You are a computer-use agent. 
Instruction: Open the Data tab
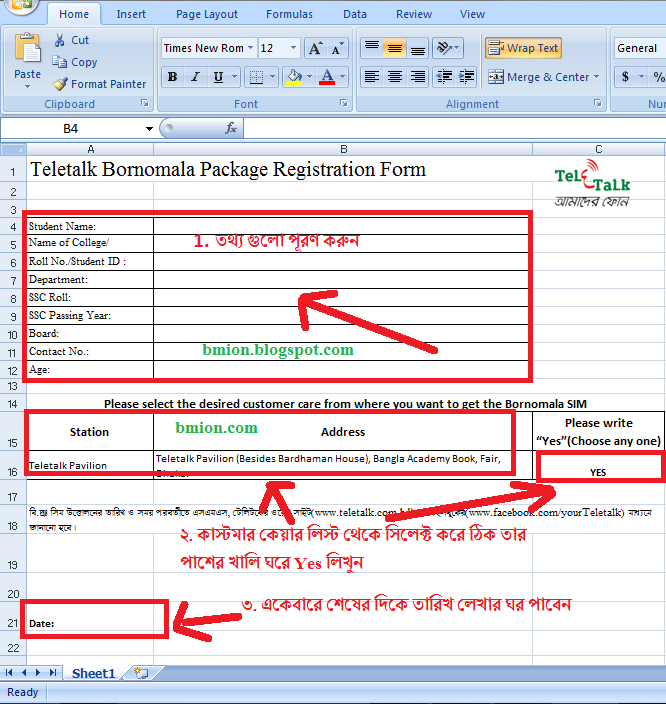pyautogui.click(x=355, y=14)
